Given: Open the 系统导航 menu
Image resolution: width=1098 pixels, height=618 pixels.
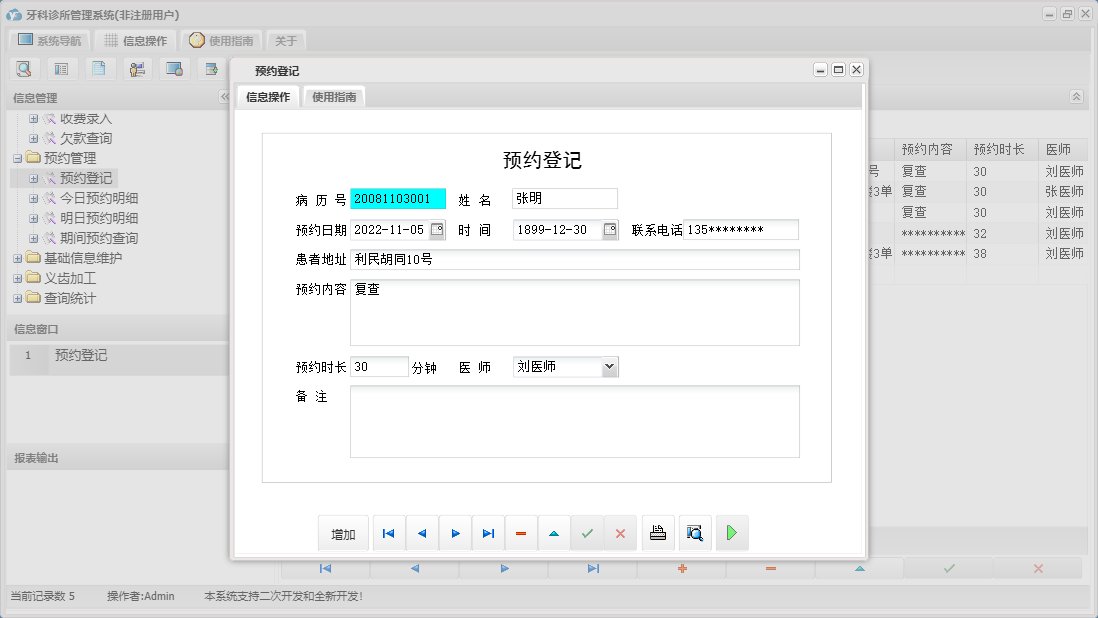Looking at the screenshot, I should click(x=47, y=40).
